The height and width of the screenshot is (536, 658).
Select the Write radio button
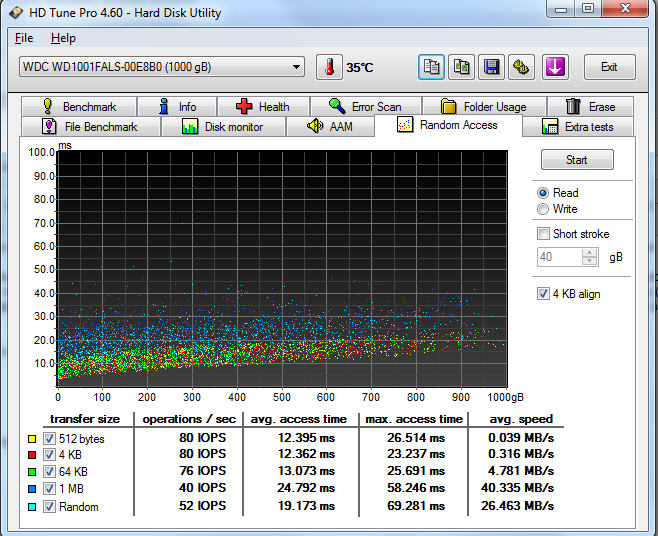543,209
